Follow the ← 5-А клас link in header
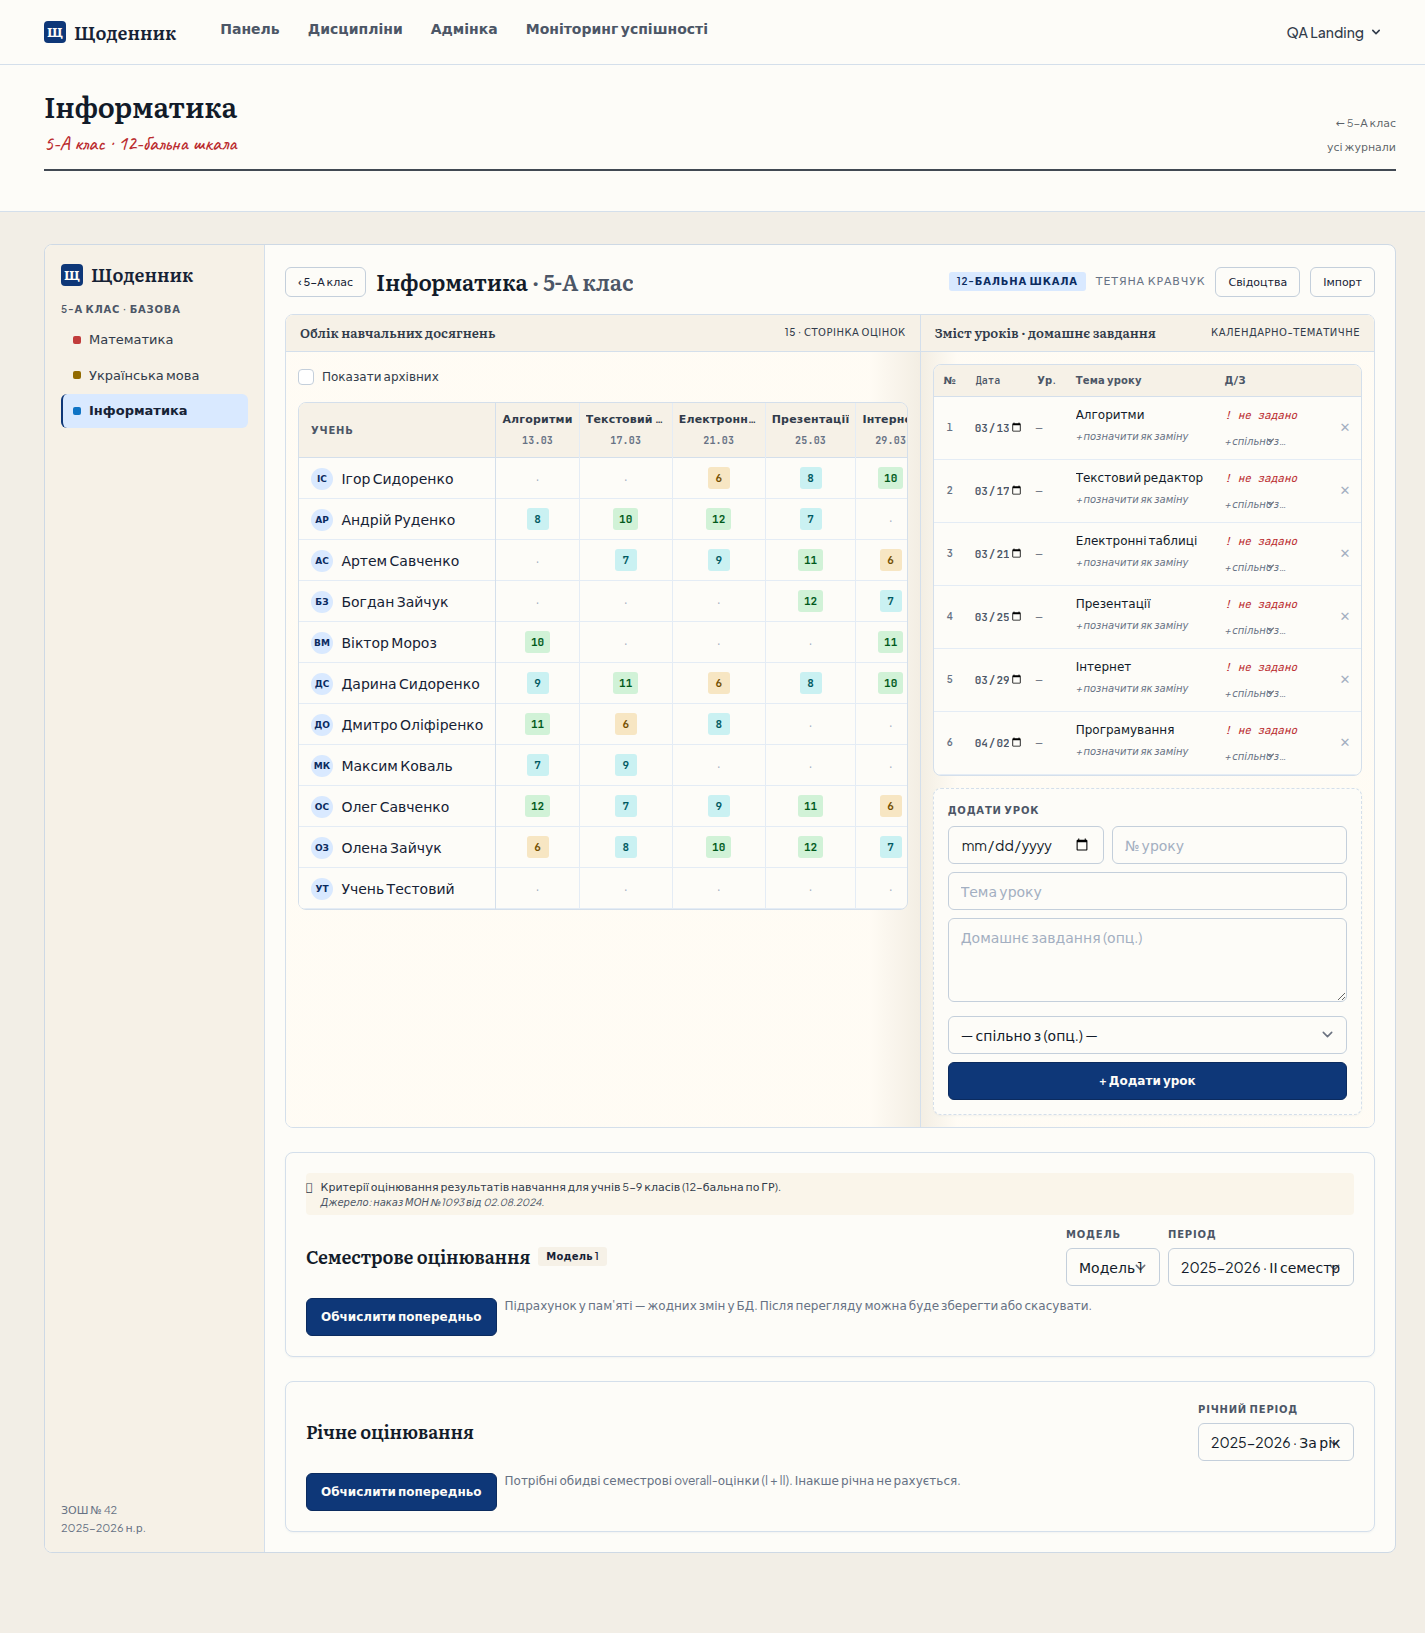The image size is (1425, 1633). click(1365, 123)
